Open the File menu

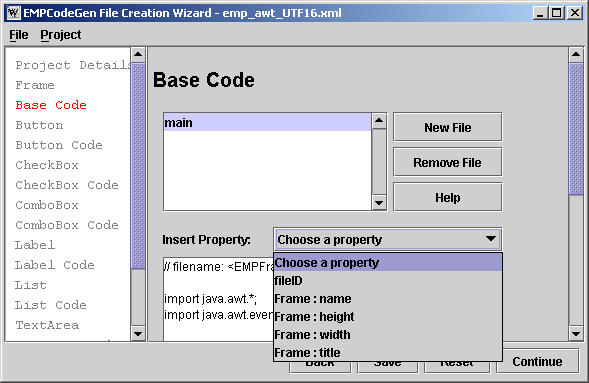[19, 35]
